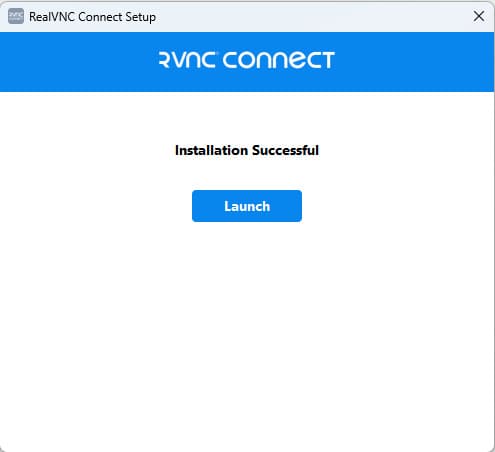Click the word 'Successful' in the heading
The width and height of the screenshot is (495, 452).
[x=285, y=150]
